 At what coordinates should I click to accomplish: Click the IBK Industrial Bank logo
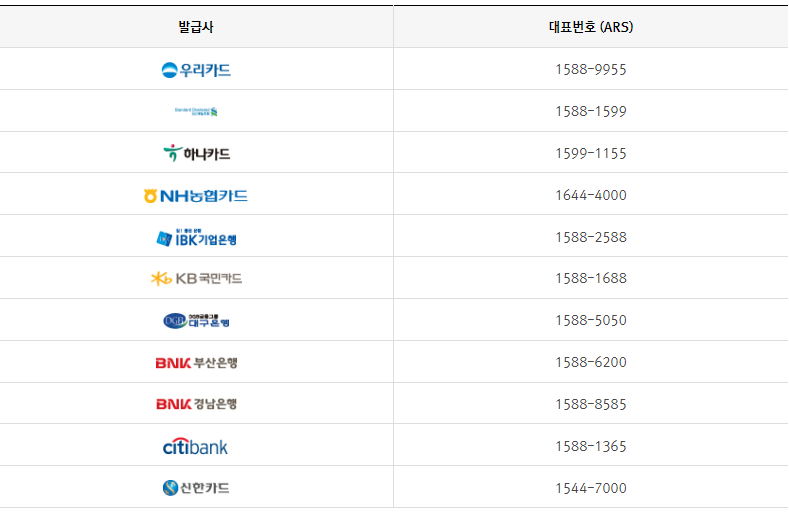(x=196, y=238)
